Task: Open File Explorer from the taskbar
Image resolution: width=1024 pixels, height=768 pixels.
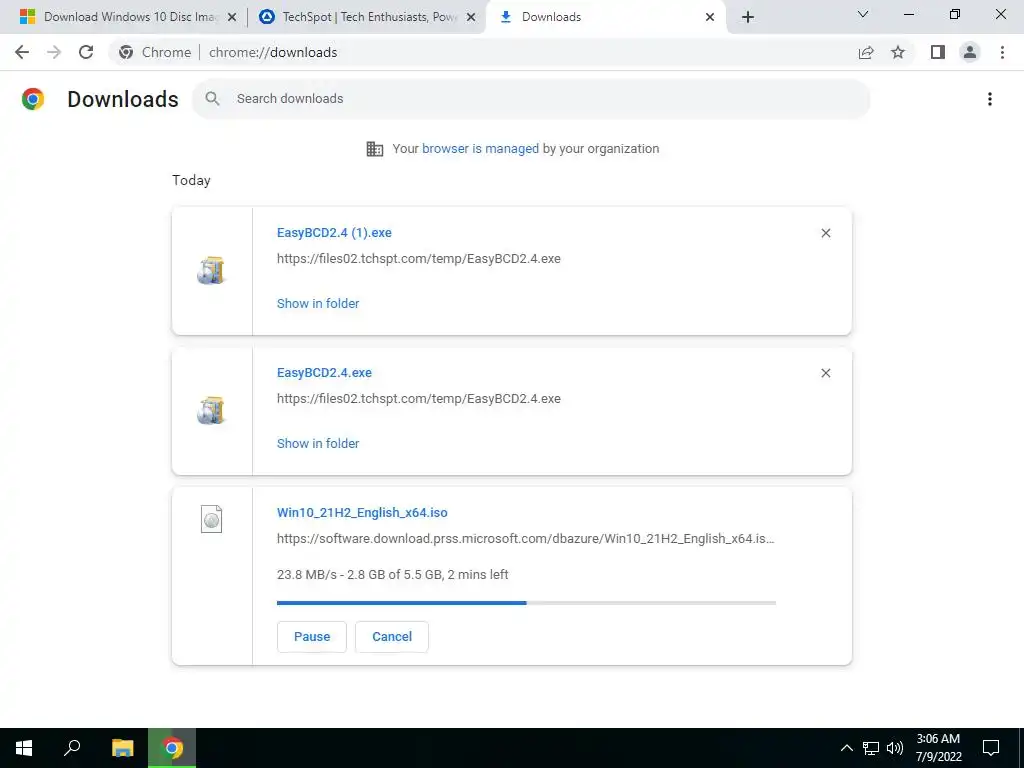Action: [122, 748]
